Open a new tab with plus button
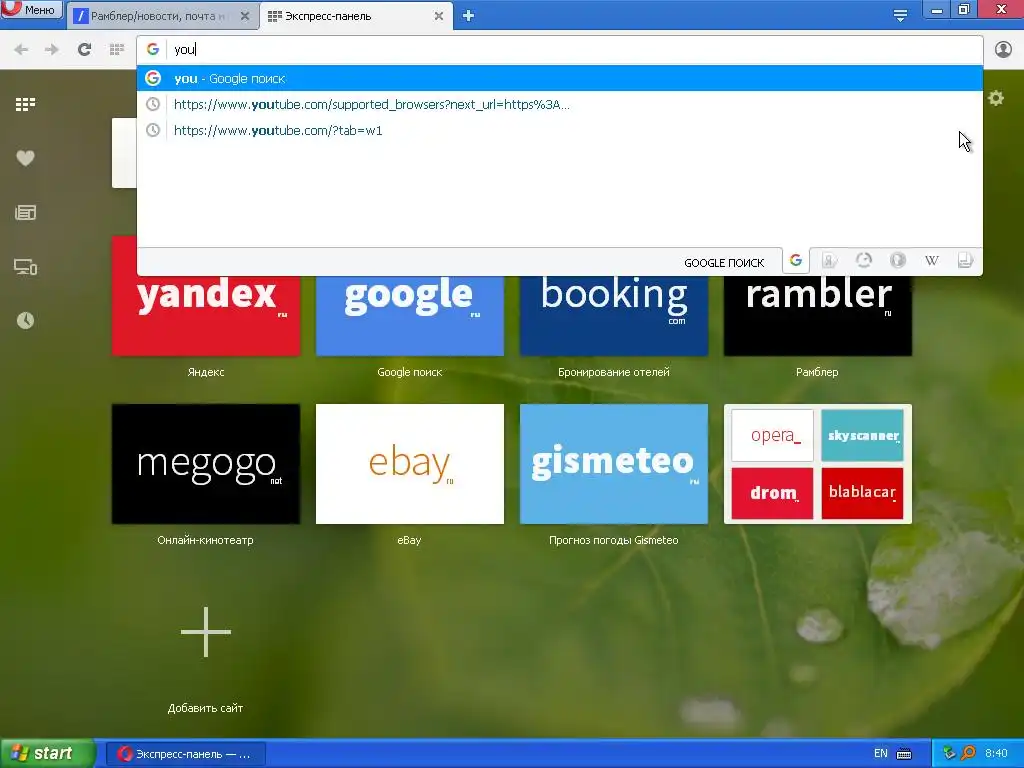 (468, 16)
